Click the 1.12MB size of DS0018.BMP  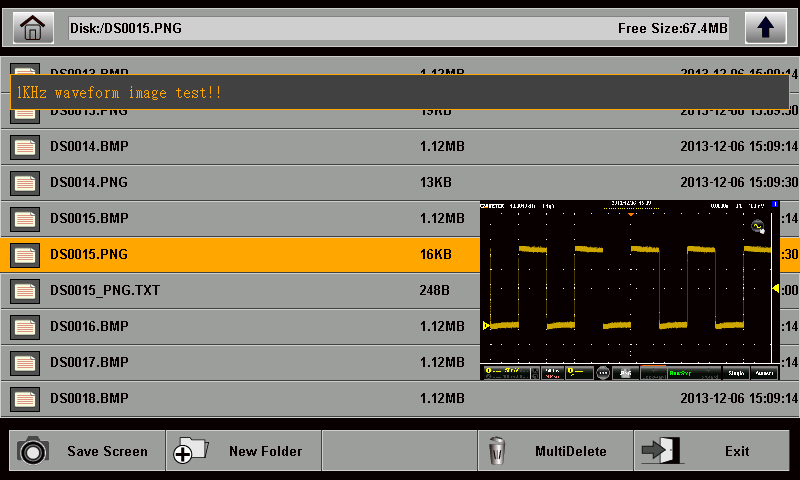pyautogui.click(x=442, y=398)
